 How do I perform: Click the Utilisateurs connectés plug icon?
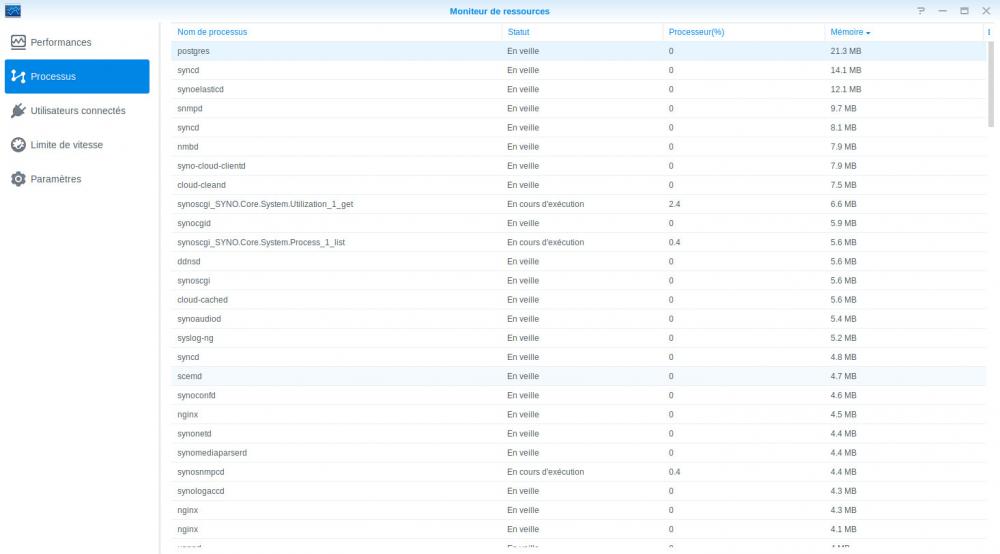click(18, 111)
